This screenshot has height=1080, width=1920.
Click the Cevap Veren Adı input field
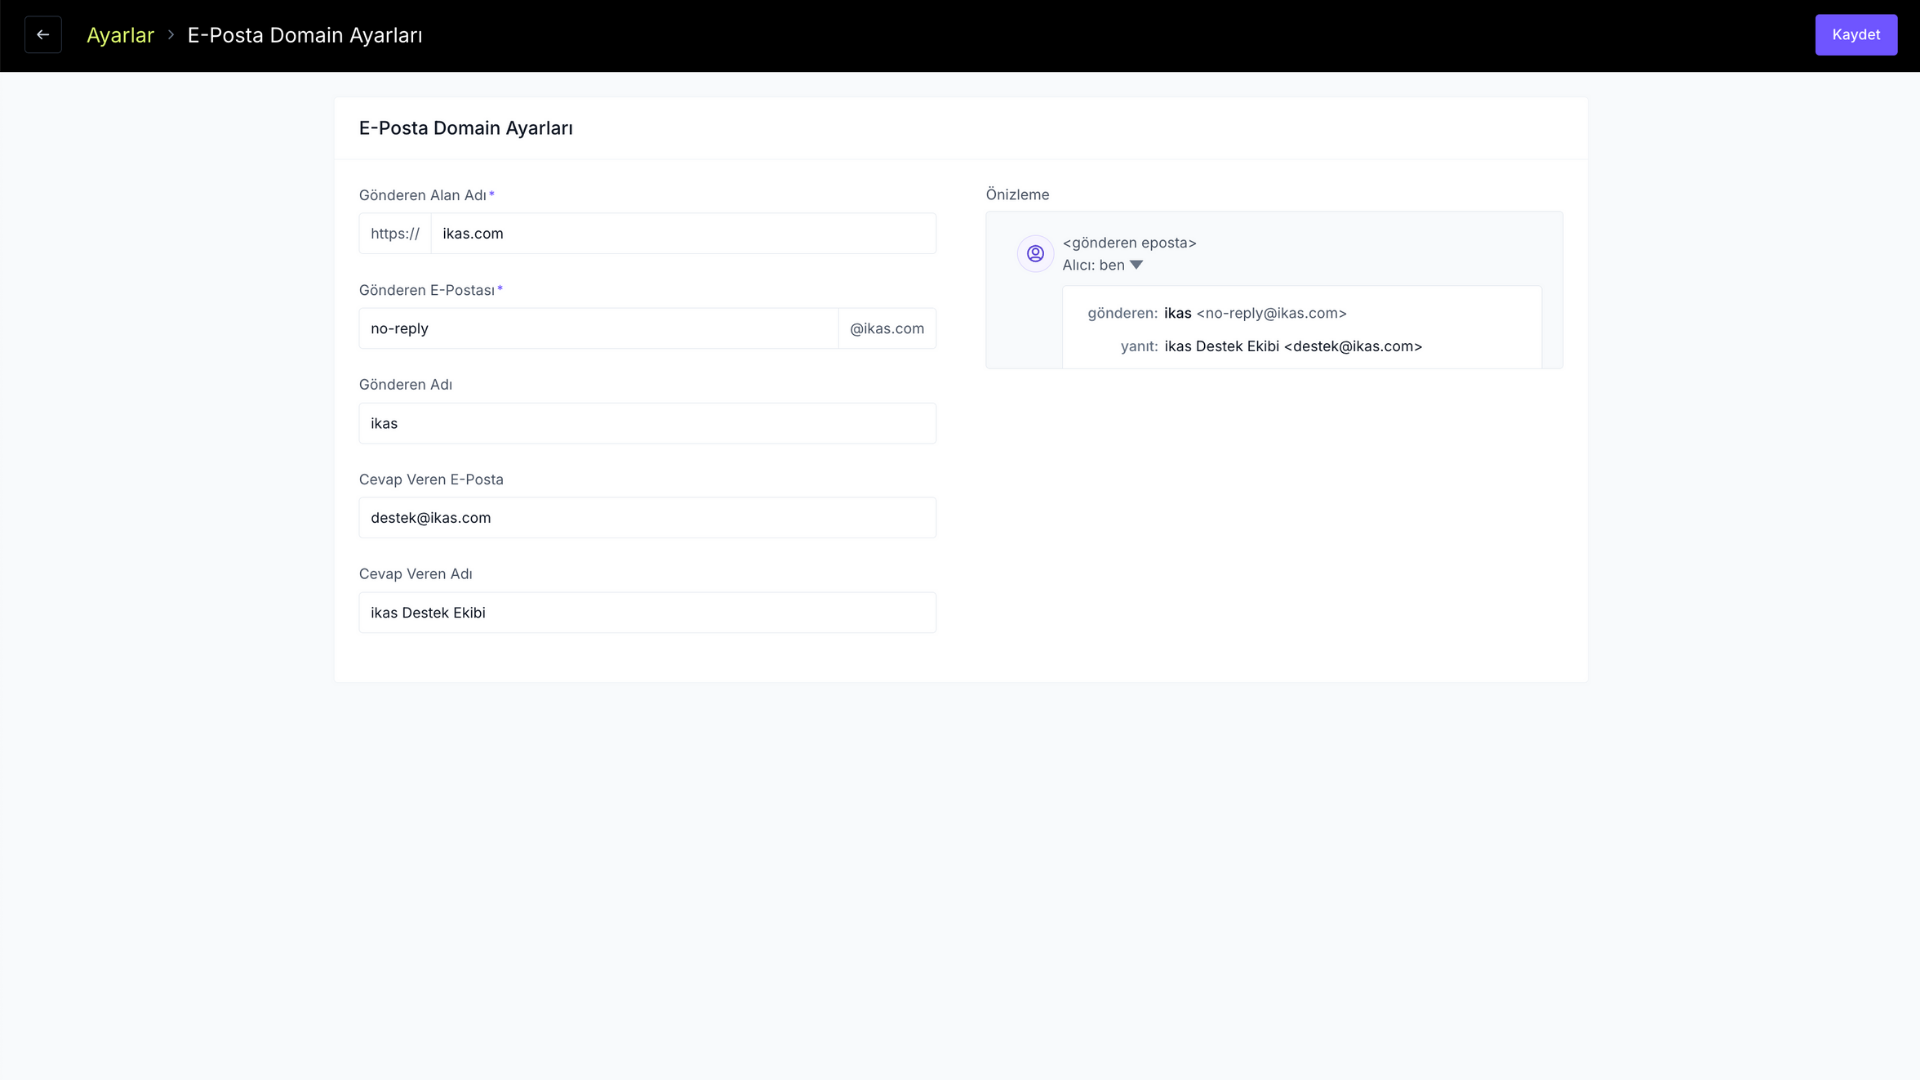click(647, 613)
